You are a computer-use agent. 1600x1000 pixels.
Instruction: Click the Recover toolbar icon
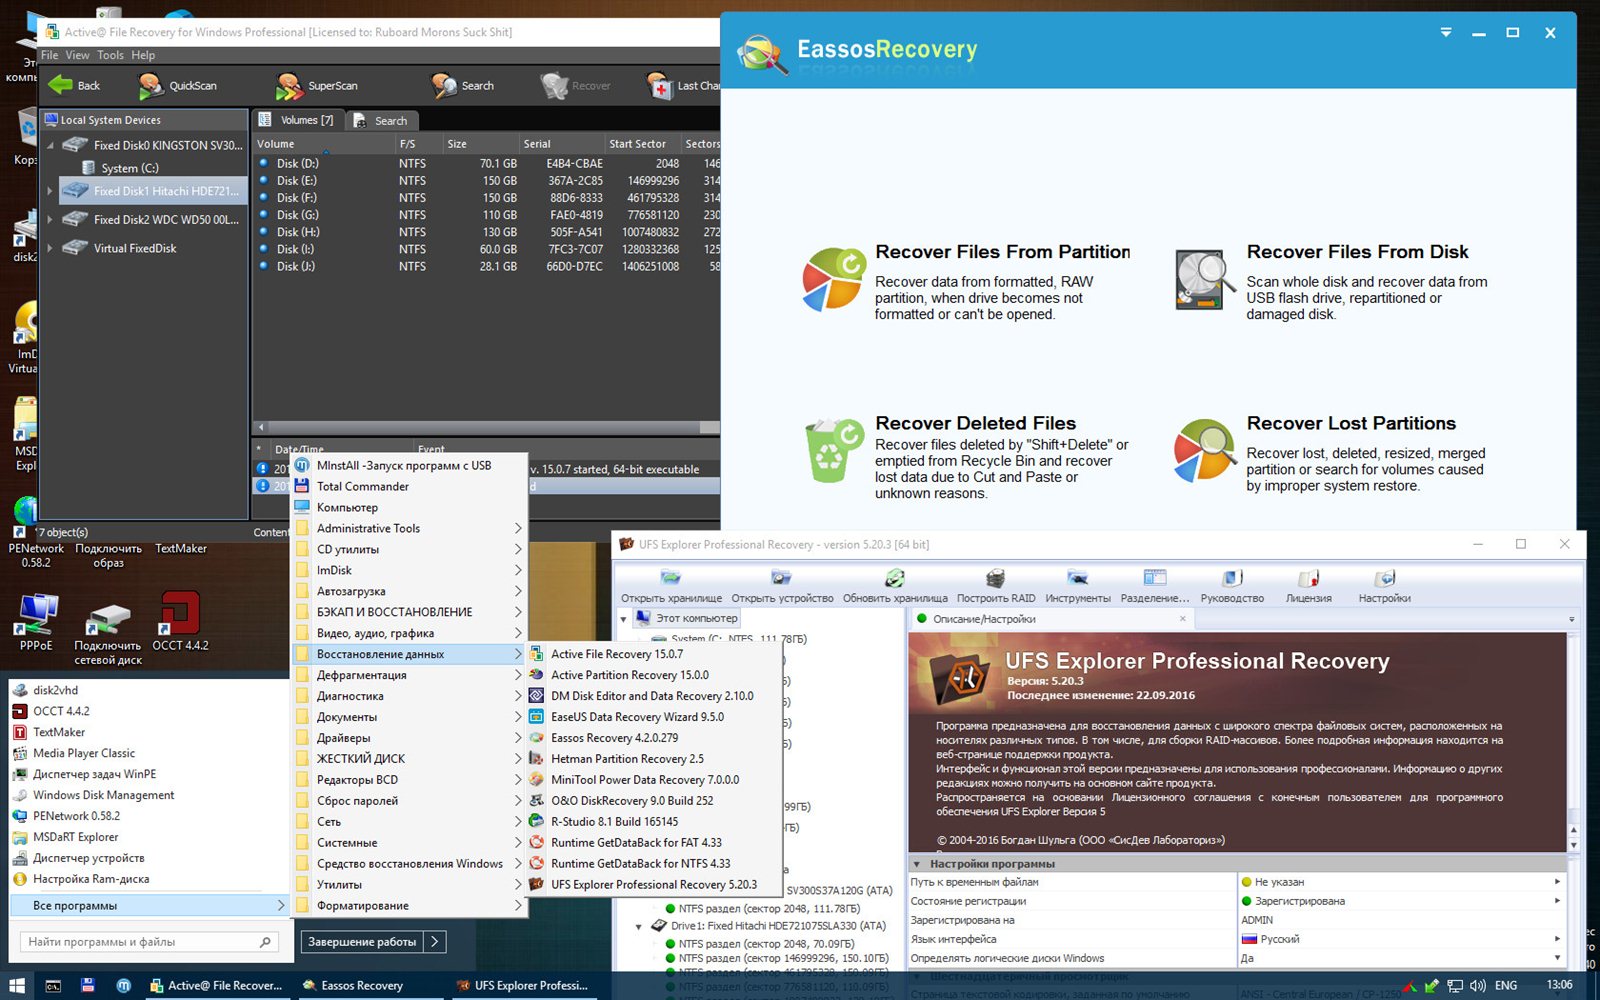click(x=554, y=86)
